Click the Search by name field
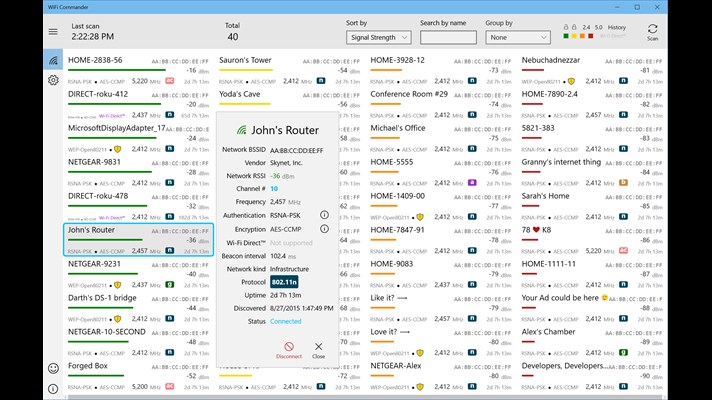 (448, 37)
